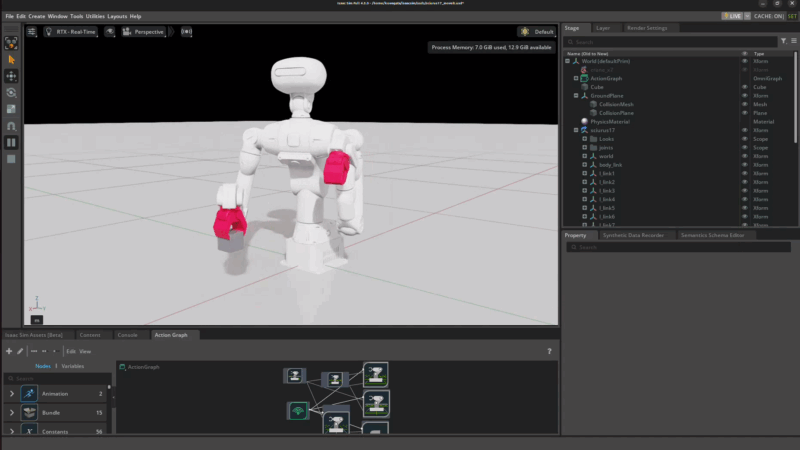800x450 pixels.
Task: Activate the Move tool in the toolbar
Action: [11, 76]
